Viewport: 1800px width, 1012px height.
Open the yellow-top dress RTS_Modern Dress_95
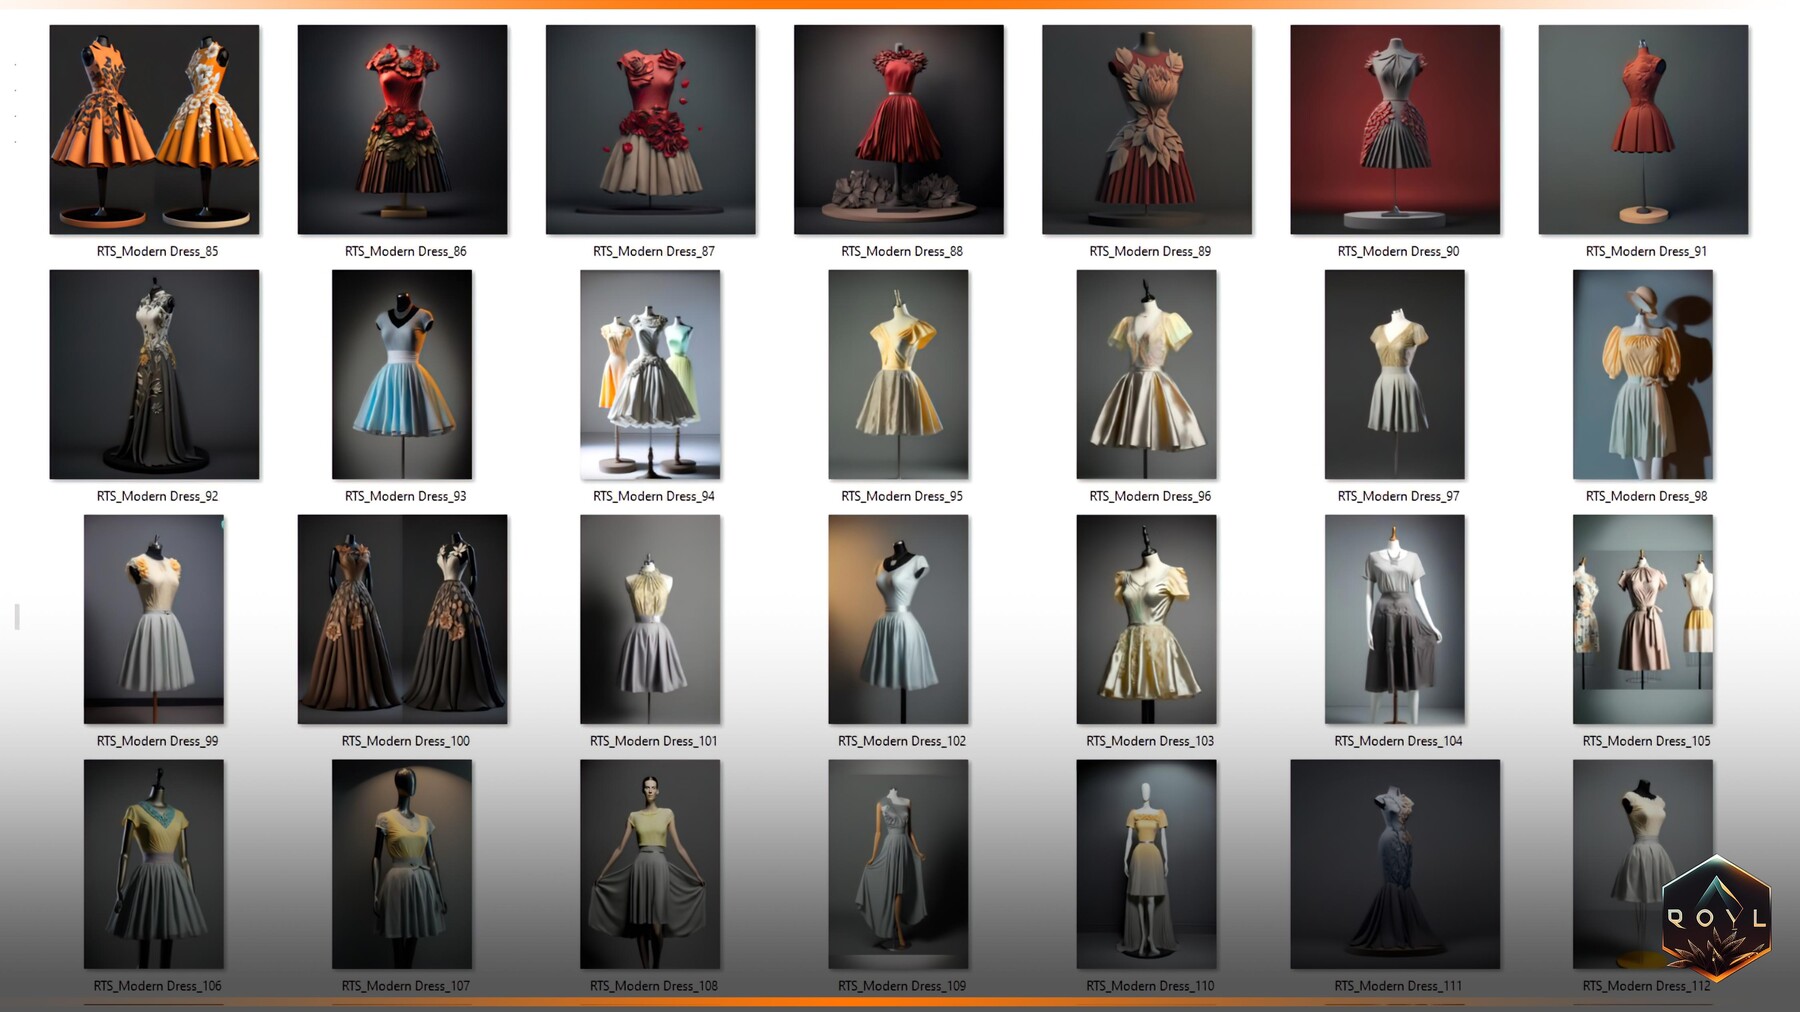(x=898, y=373)
